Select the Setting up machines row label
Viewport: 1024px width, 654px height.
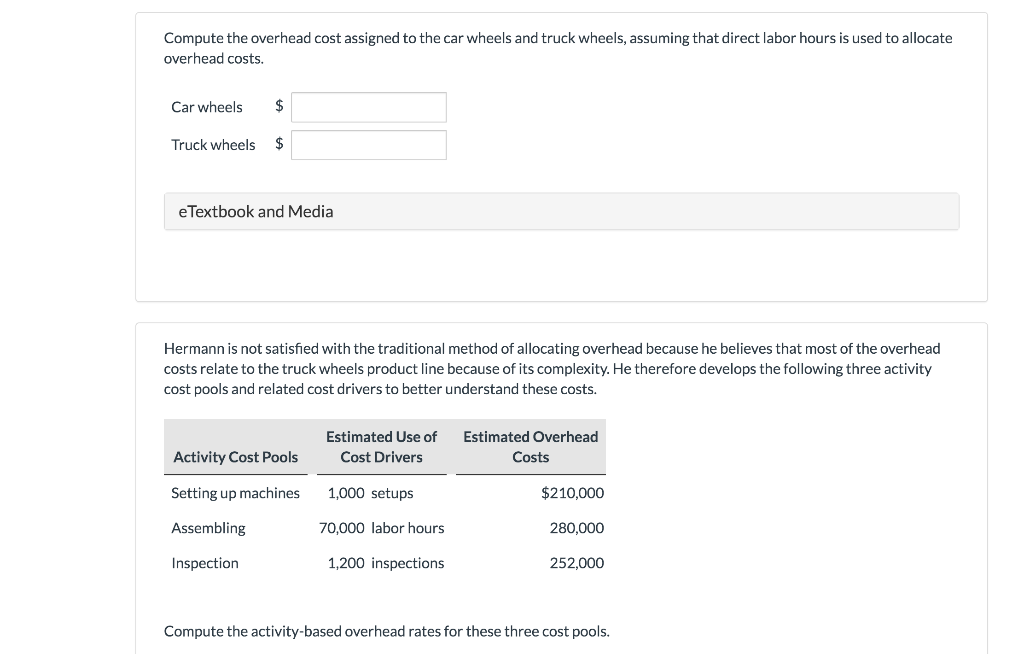[x=235, y=493]
